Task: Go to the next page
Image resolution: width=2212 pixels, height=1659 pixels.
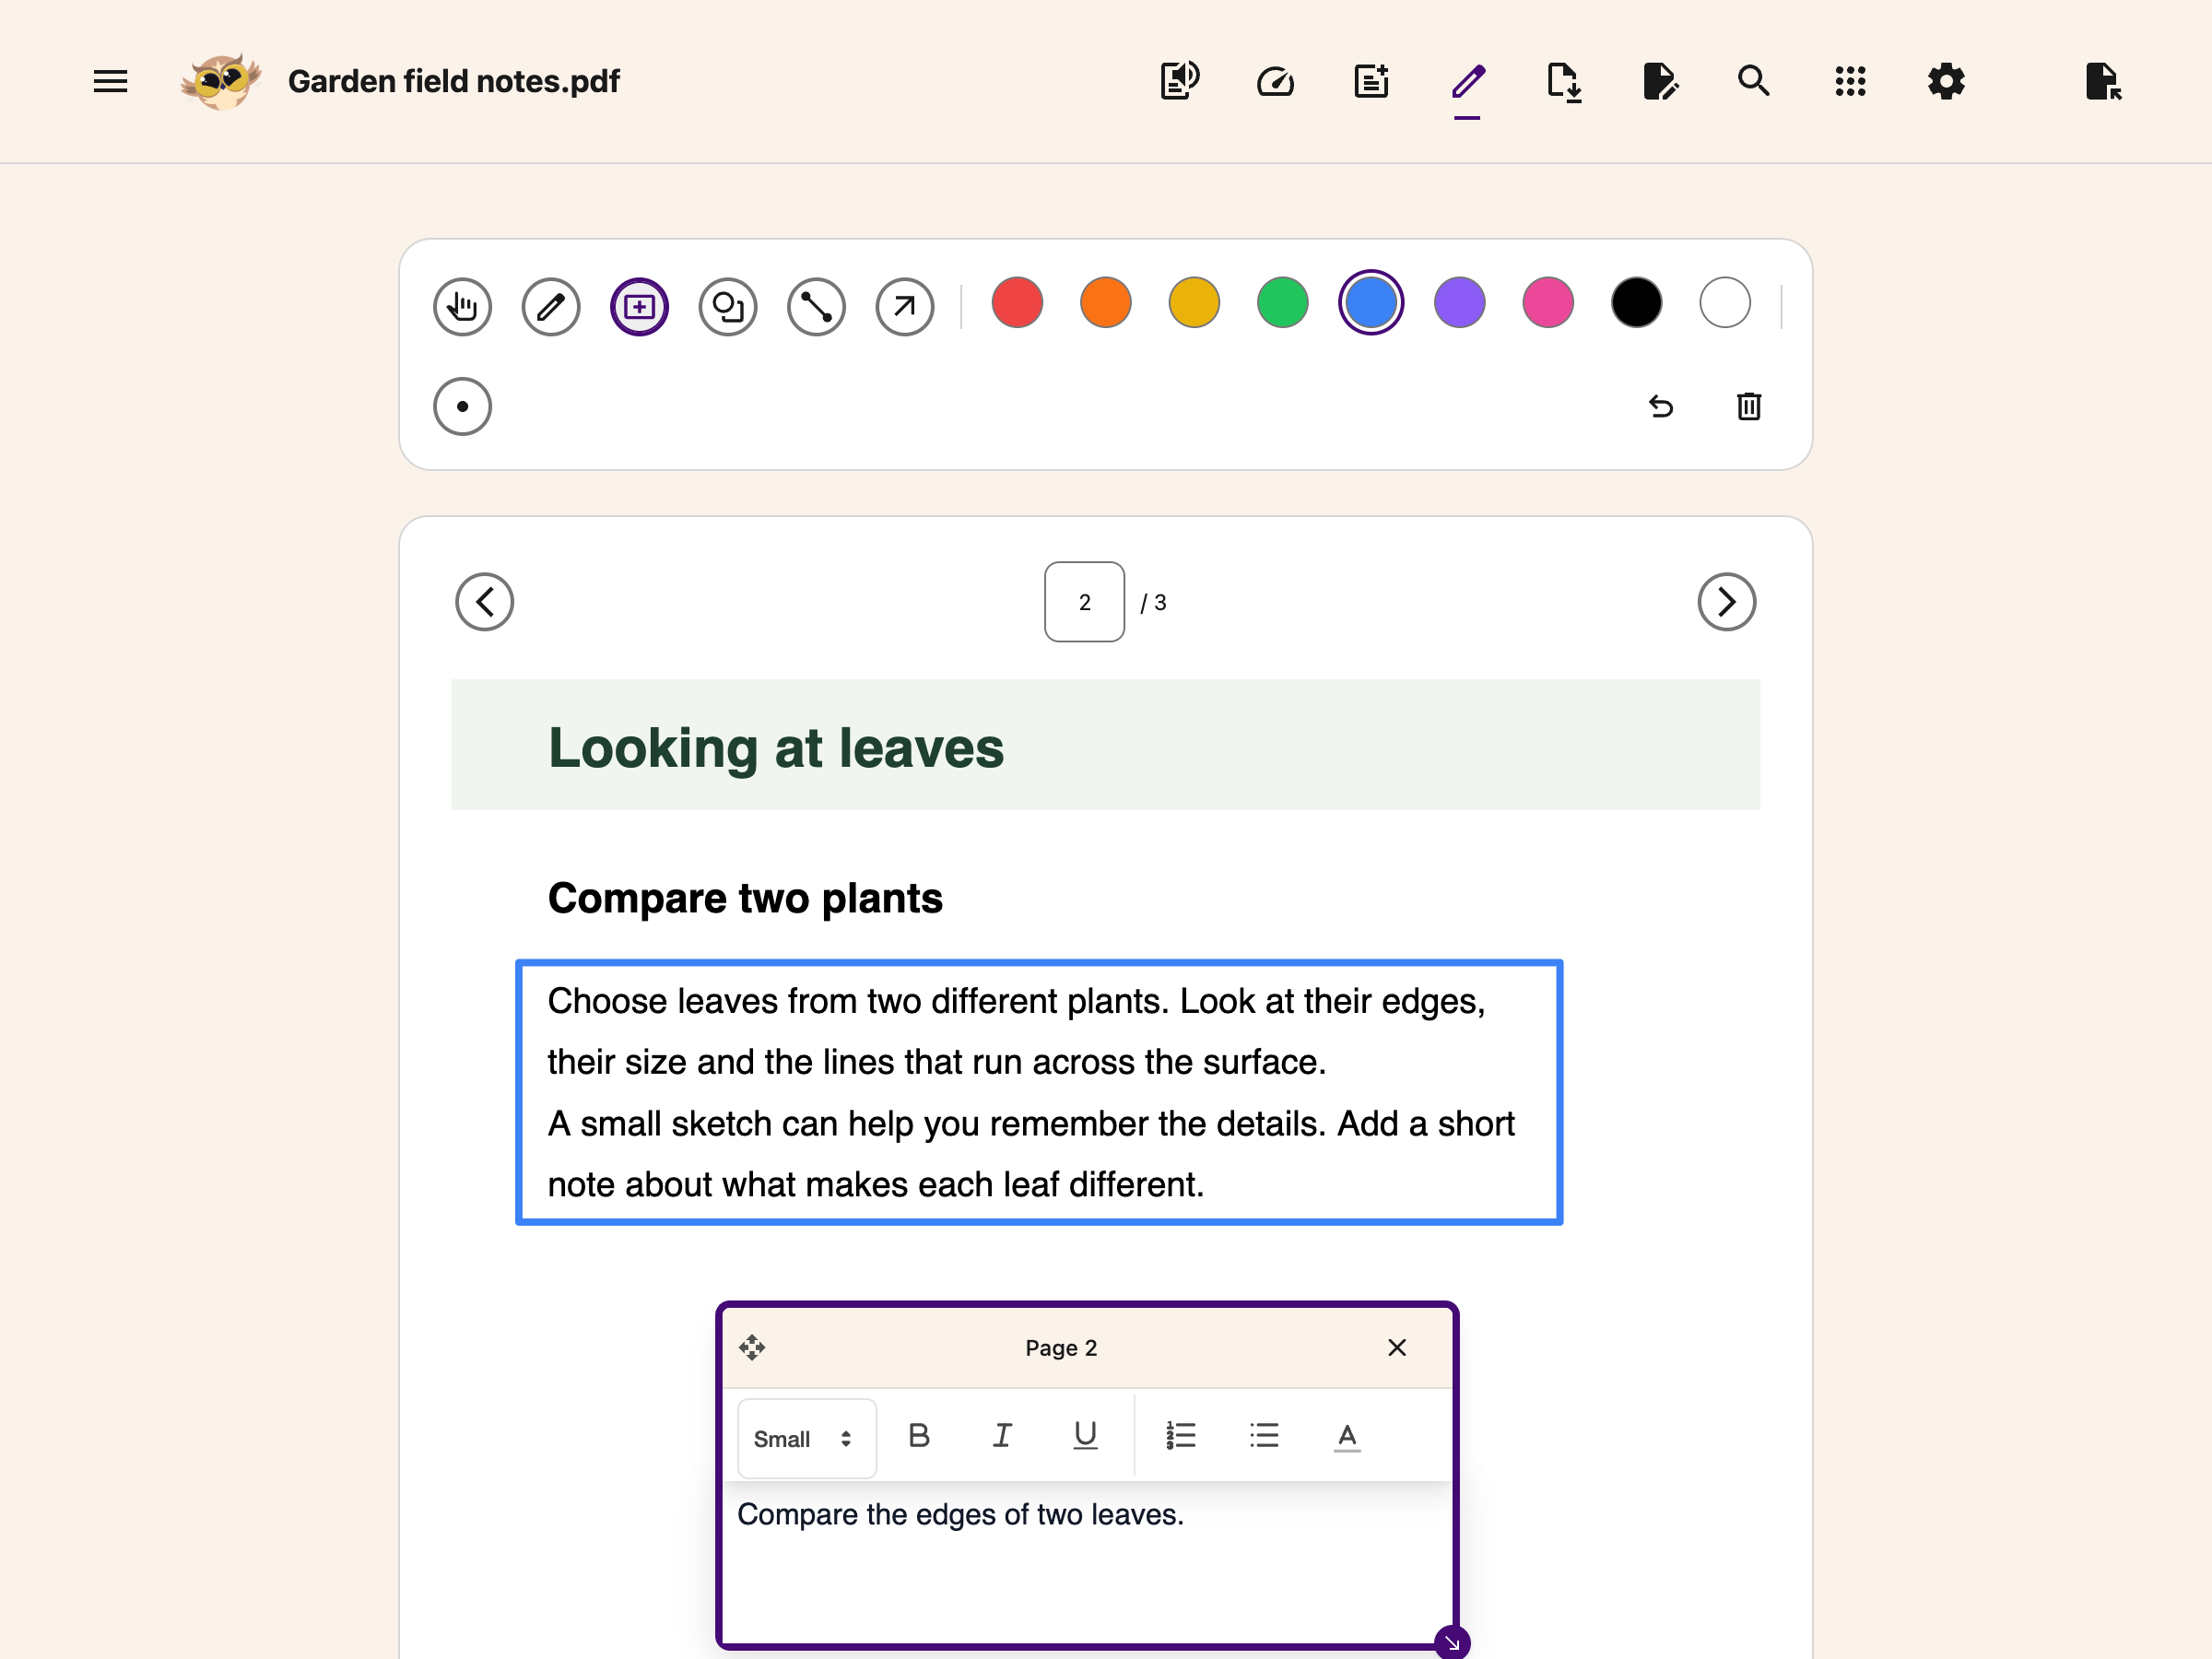Action: [1727, 602]
